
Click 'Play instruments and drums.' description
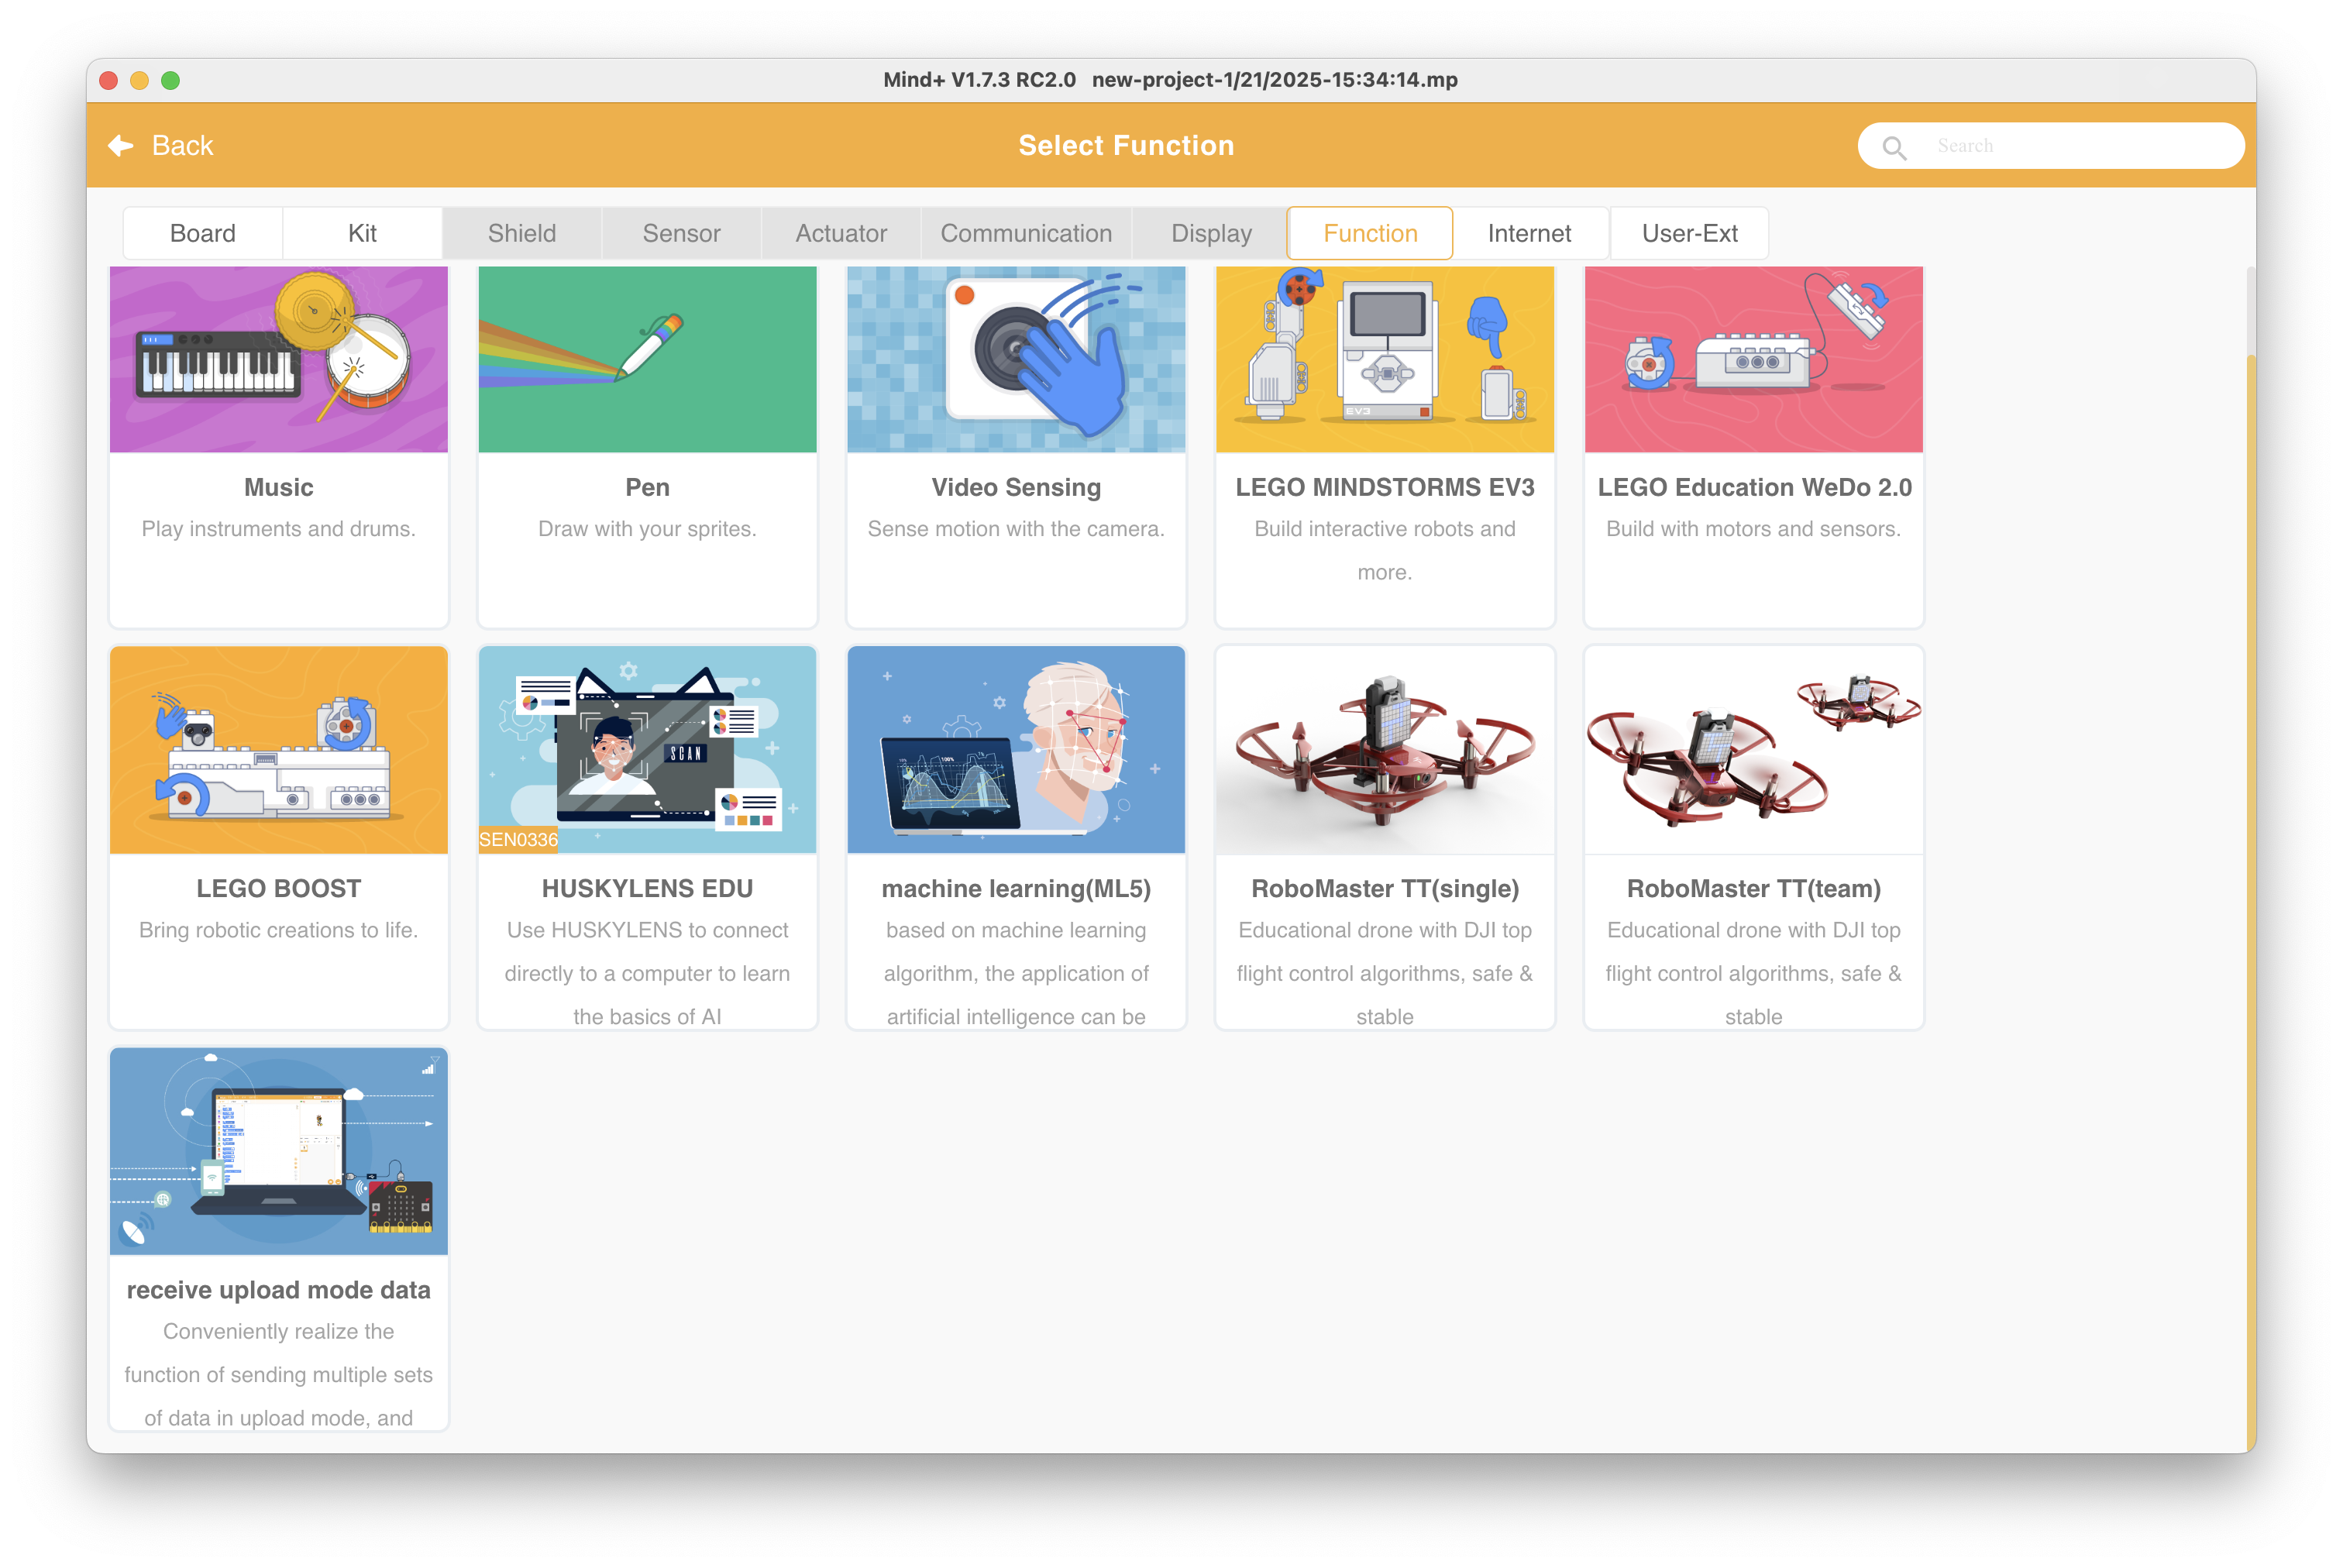click(279, 529)
